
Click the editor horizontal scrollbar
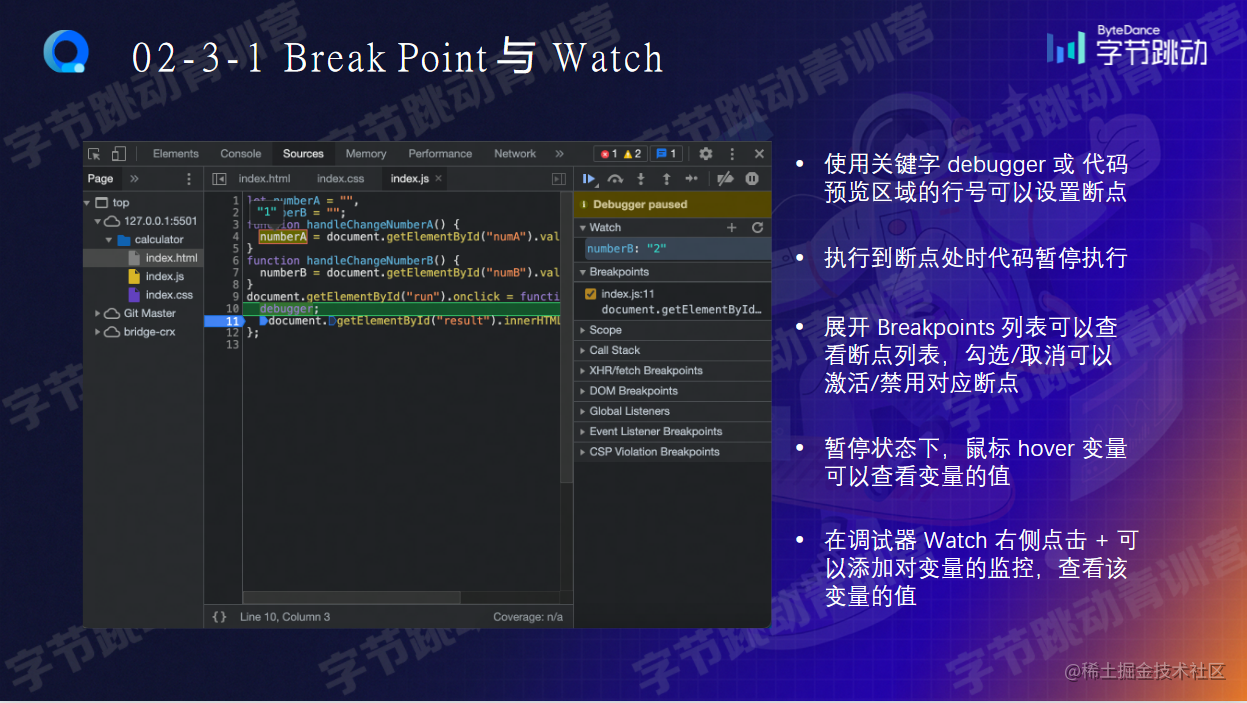pyautogui.click(x=353, y=598)
